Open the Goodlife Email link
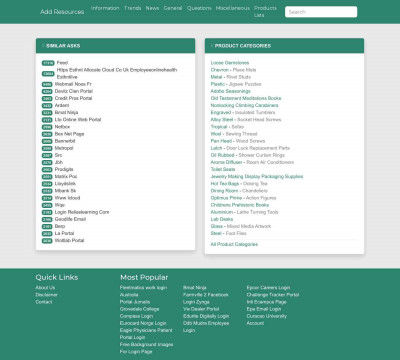Viewport: 400px width, 360px height. (x=70, y=219)
